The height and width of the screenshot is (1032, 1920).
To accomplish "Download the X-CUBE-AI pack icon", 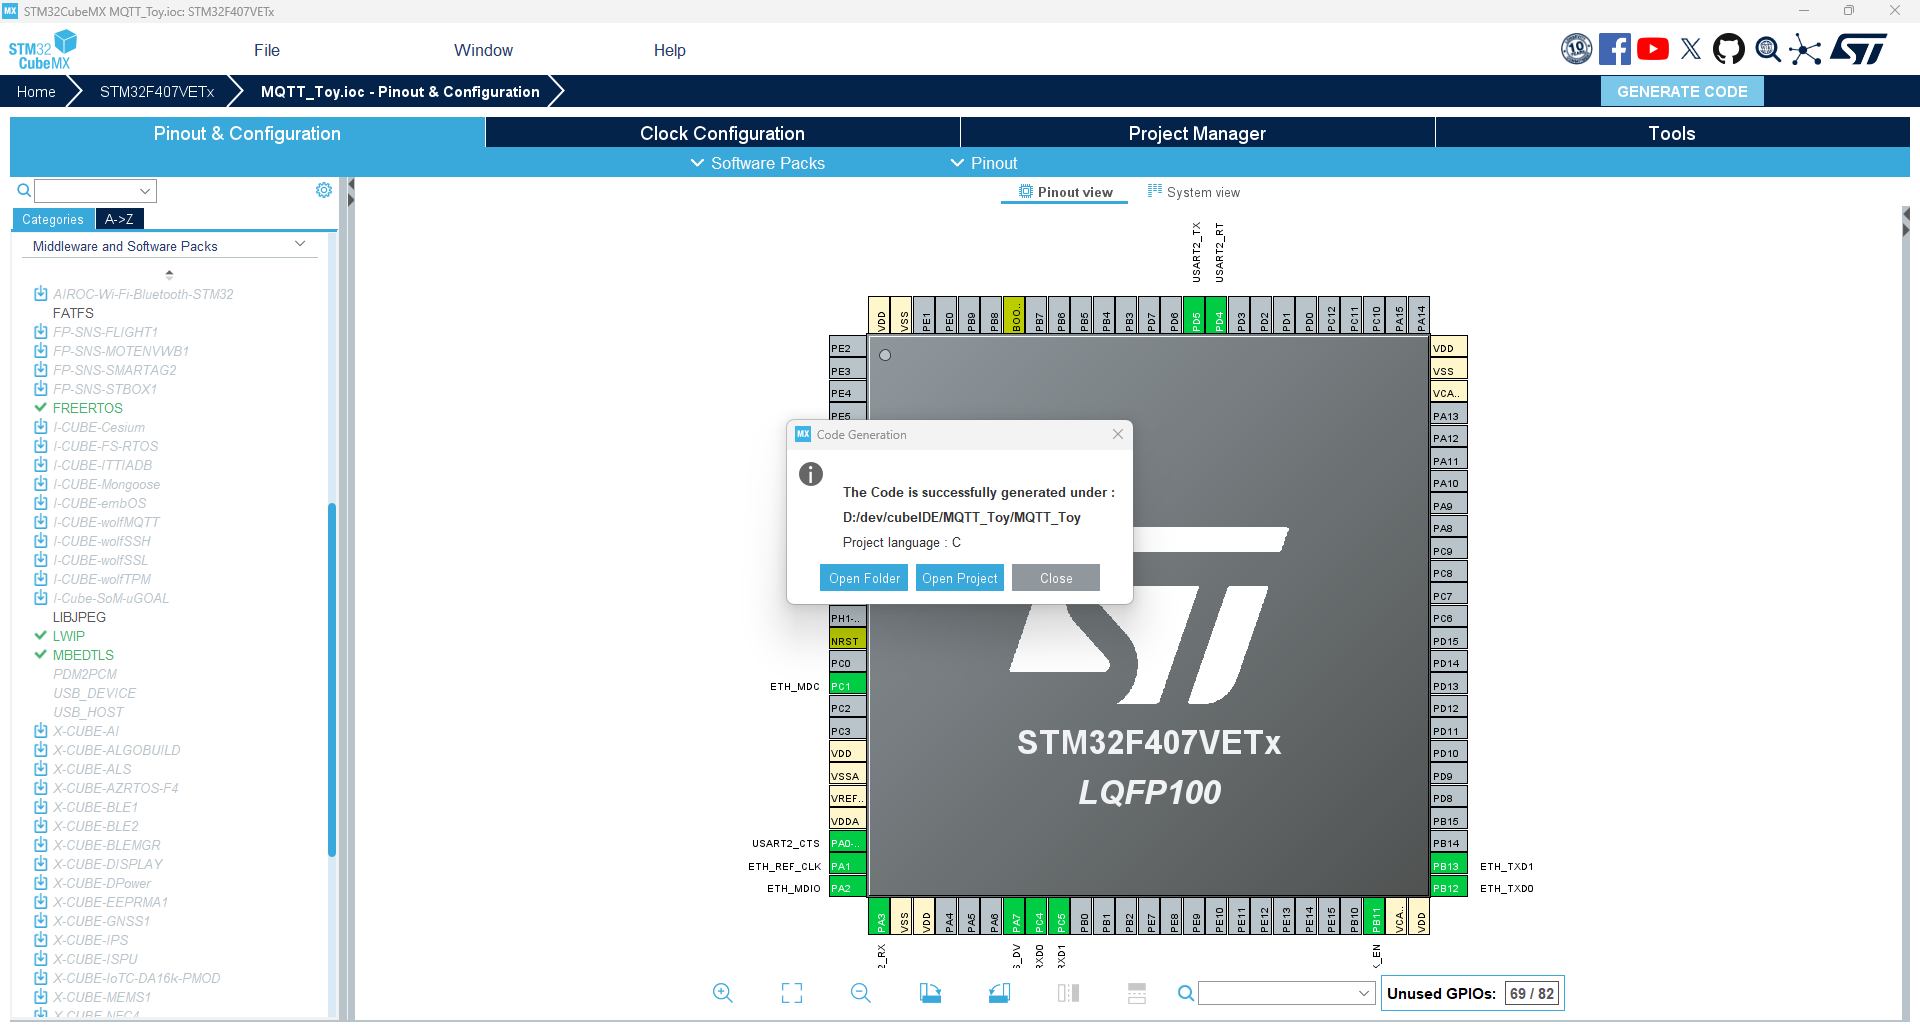I will pos(41,731).
